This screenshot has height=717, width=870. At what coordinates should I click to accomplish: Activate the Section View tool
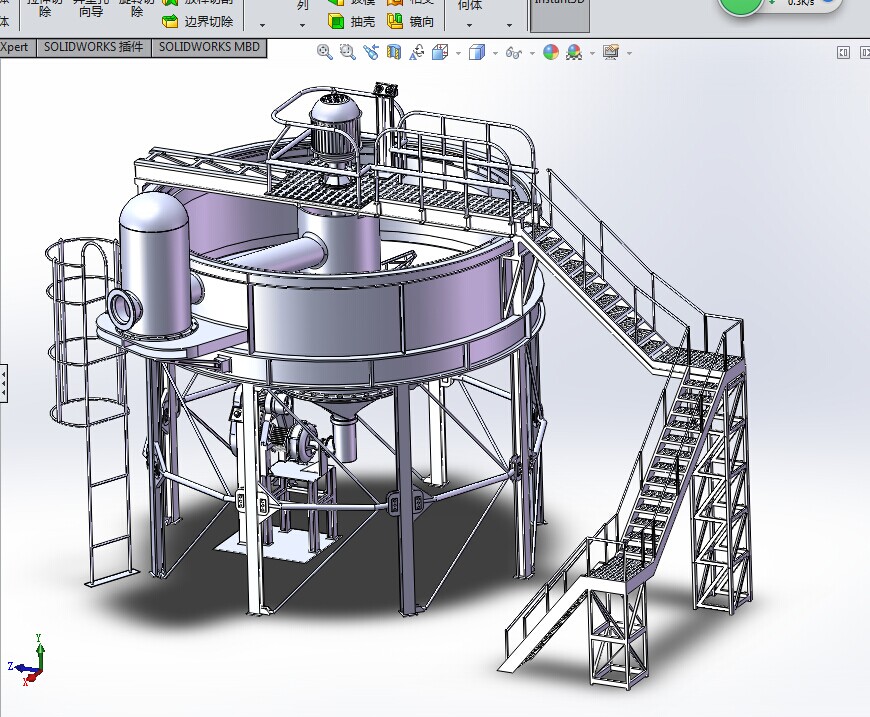click(x=394, y=52)
